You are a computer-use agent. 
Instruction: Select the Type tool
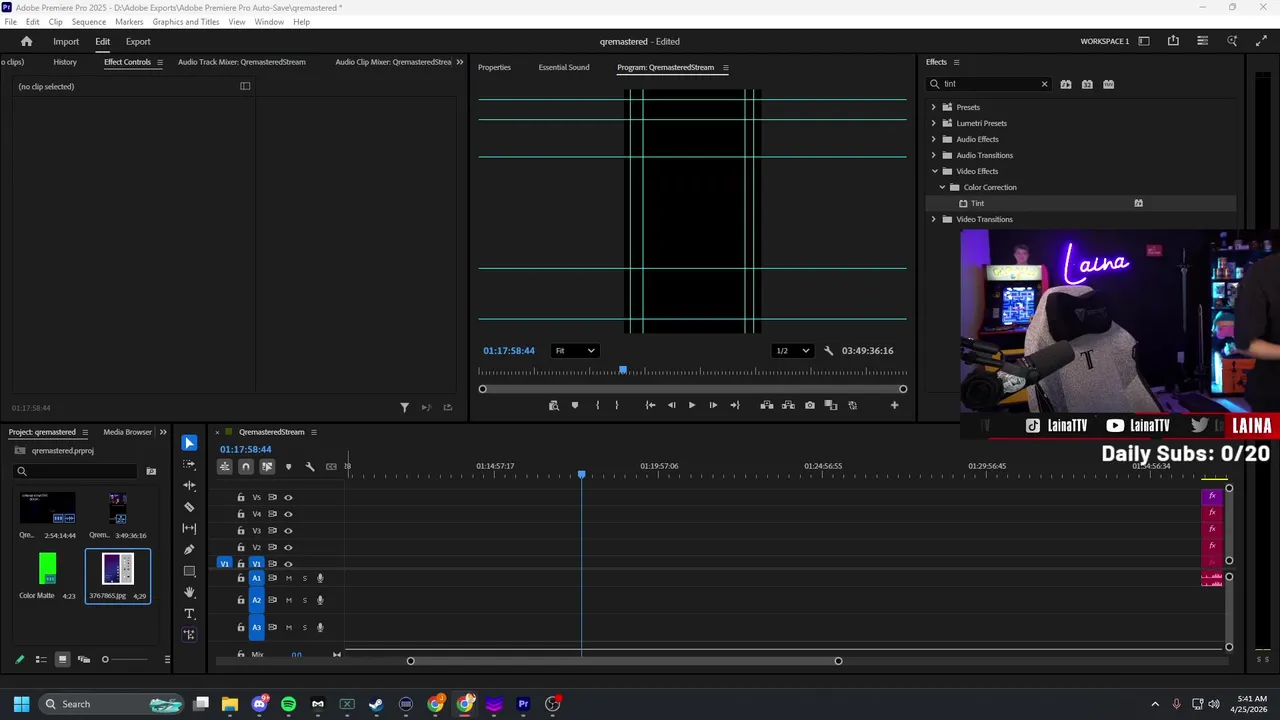click(x=189, y=613)
